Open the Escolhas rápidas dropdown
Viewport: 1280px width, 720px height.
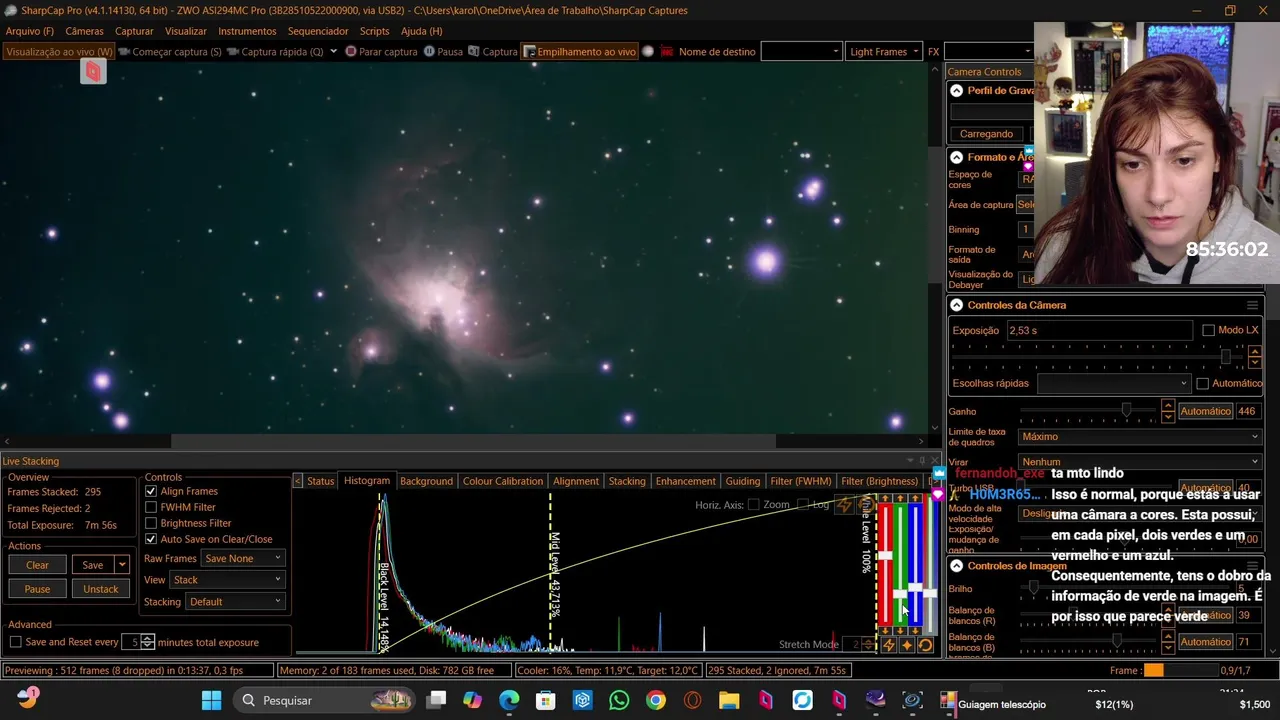[1114, 383]
